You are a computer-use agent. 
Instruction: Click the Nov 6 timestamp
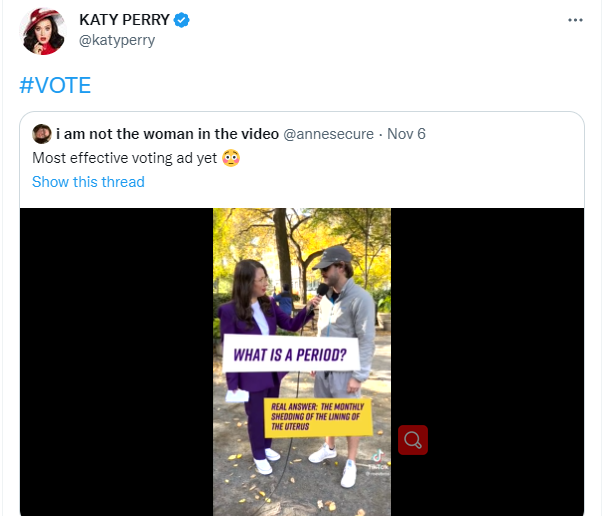(406, 134)
